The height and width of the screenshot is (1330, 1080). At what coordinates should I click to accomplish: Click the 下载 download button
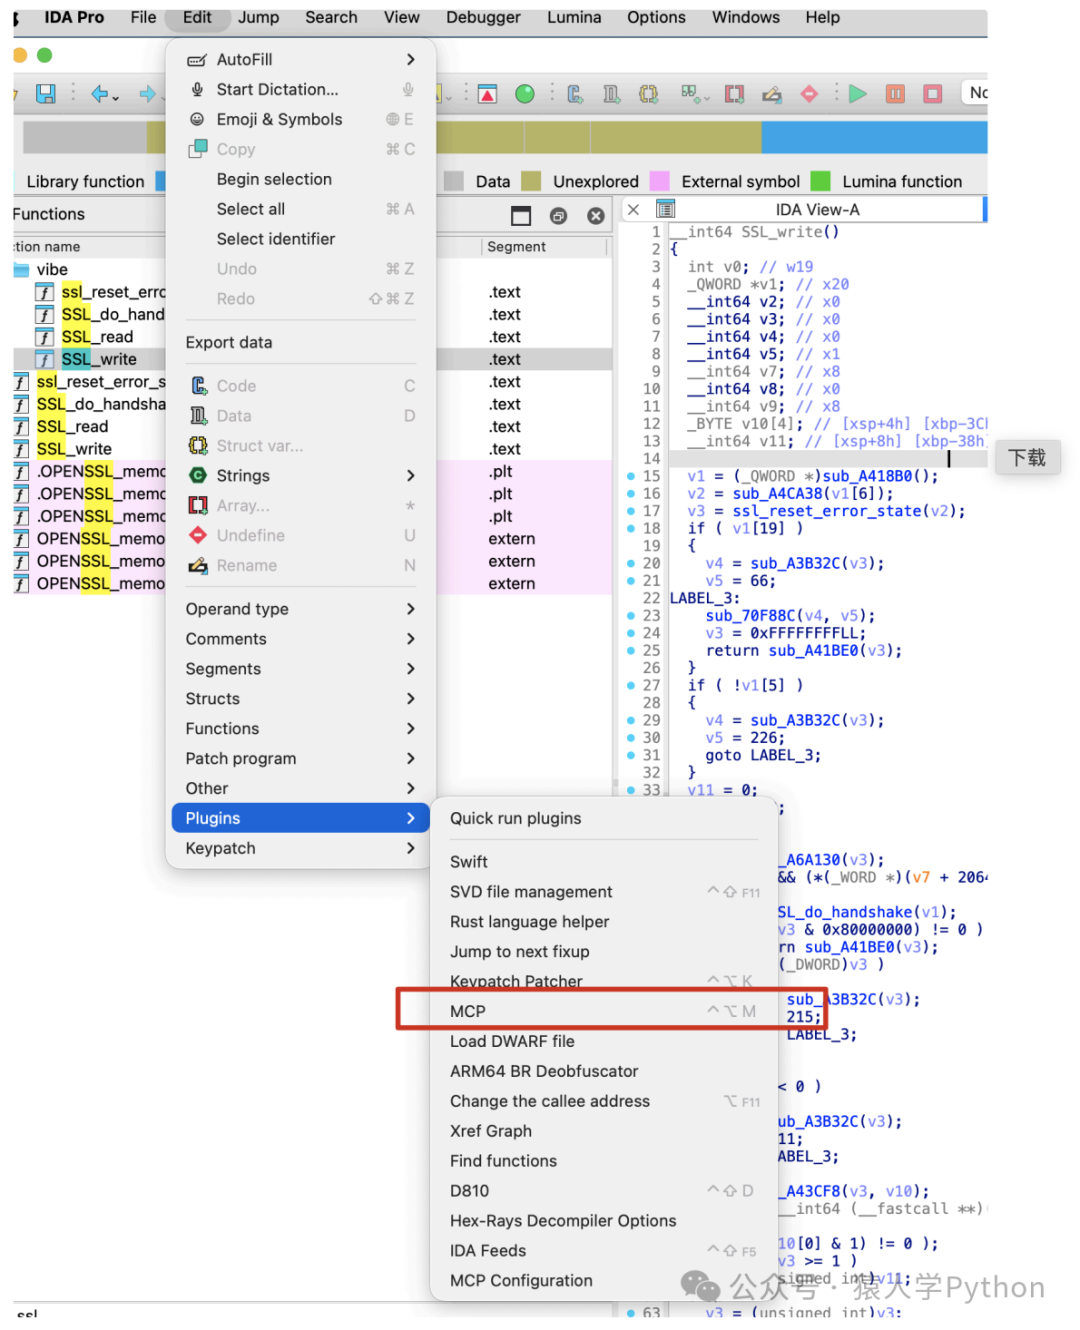[1027, 458]
